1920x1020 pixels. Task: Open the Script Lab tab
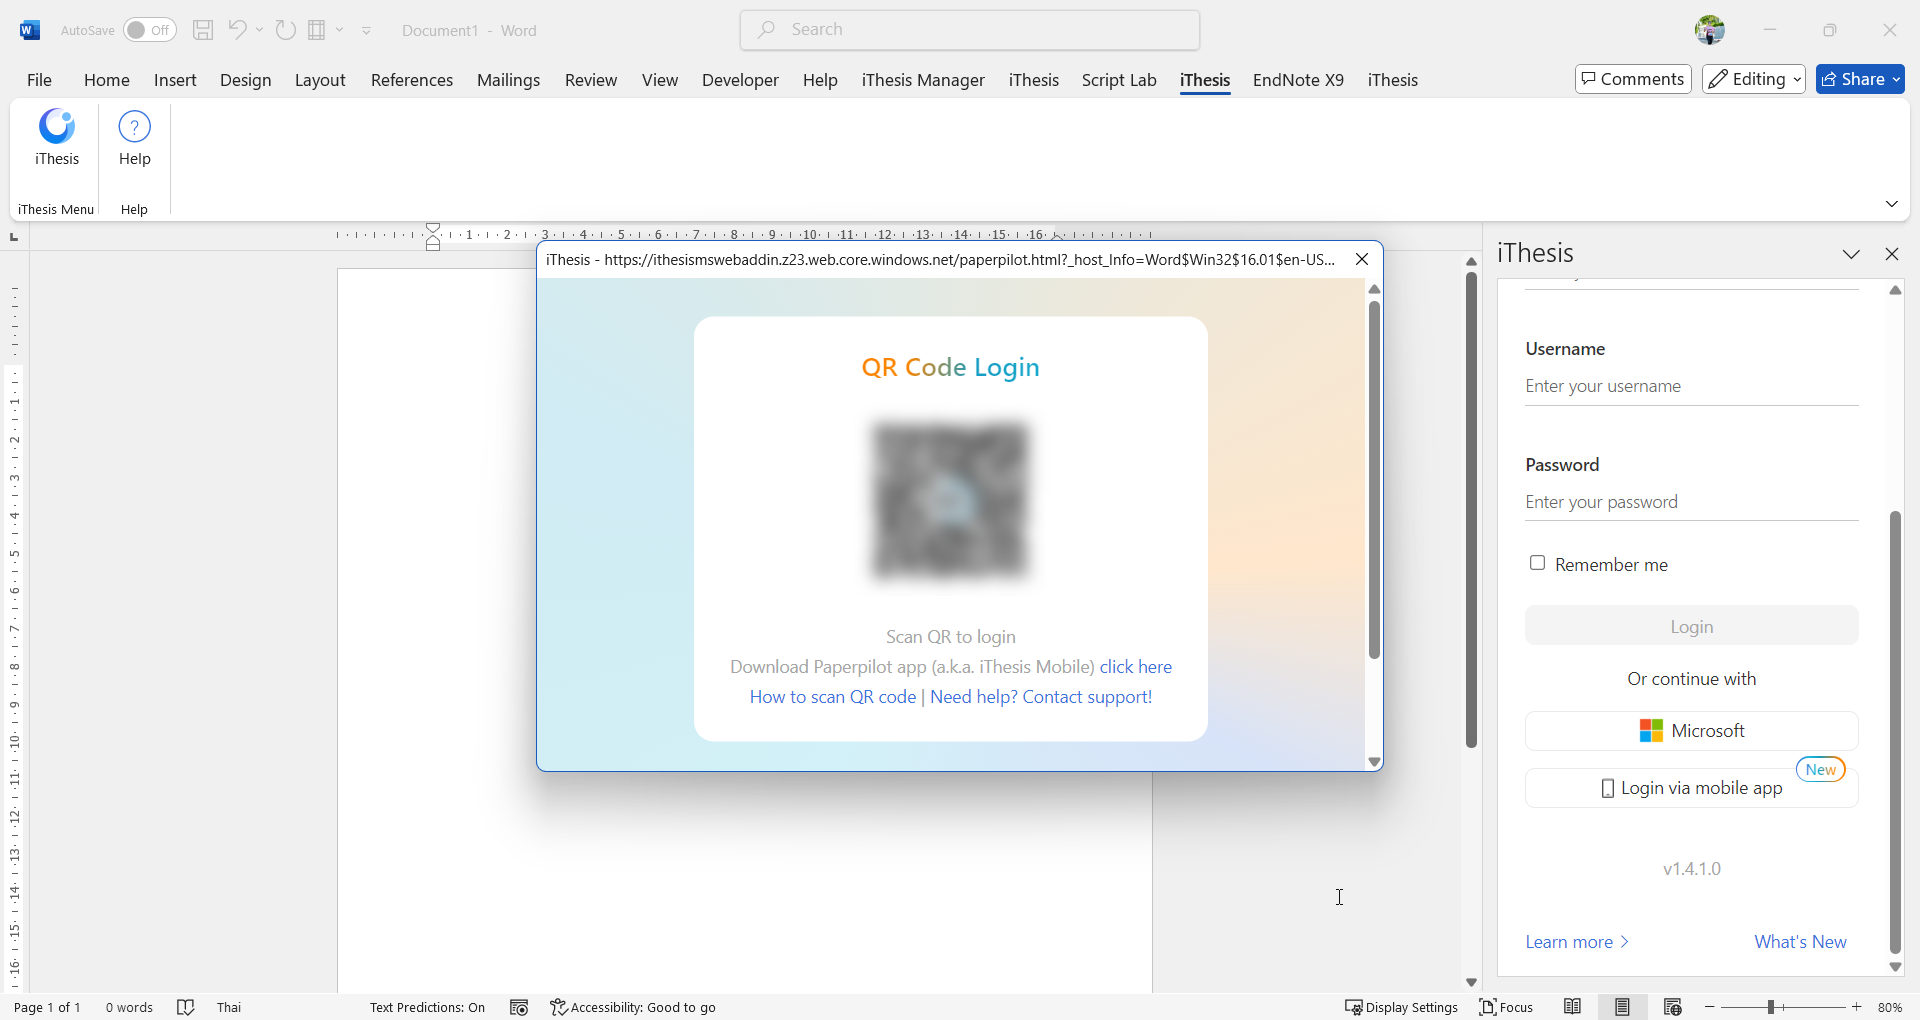coord(1119,80)
